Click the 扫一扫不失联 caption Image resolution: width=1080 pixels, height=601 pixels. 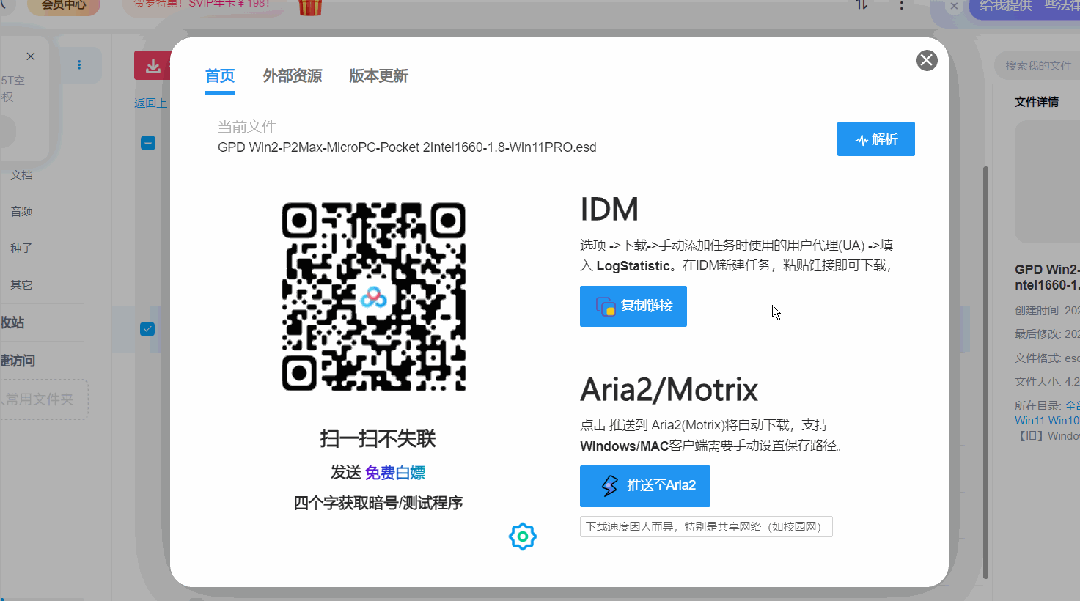(377, 439)
